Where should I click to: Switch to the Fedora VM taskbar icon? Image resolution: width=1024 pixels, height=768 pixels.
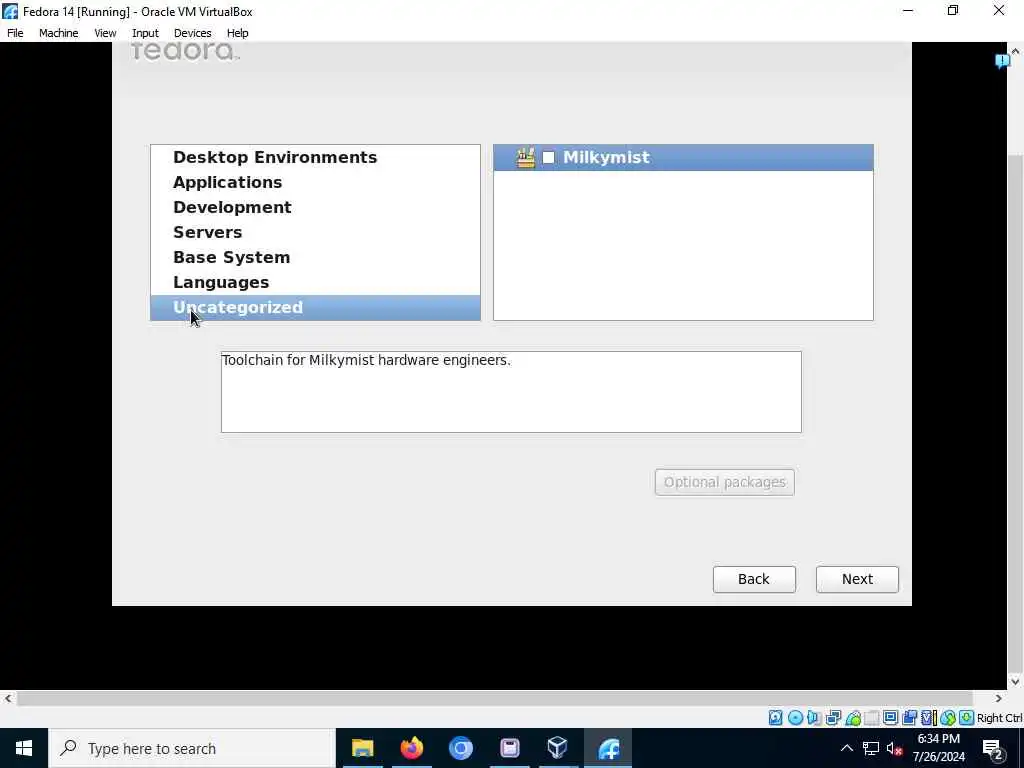click(609, 748)
